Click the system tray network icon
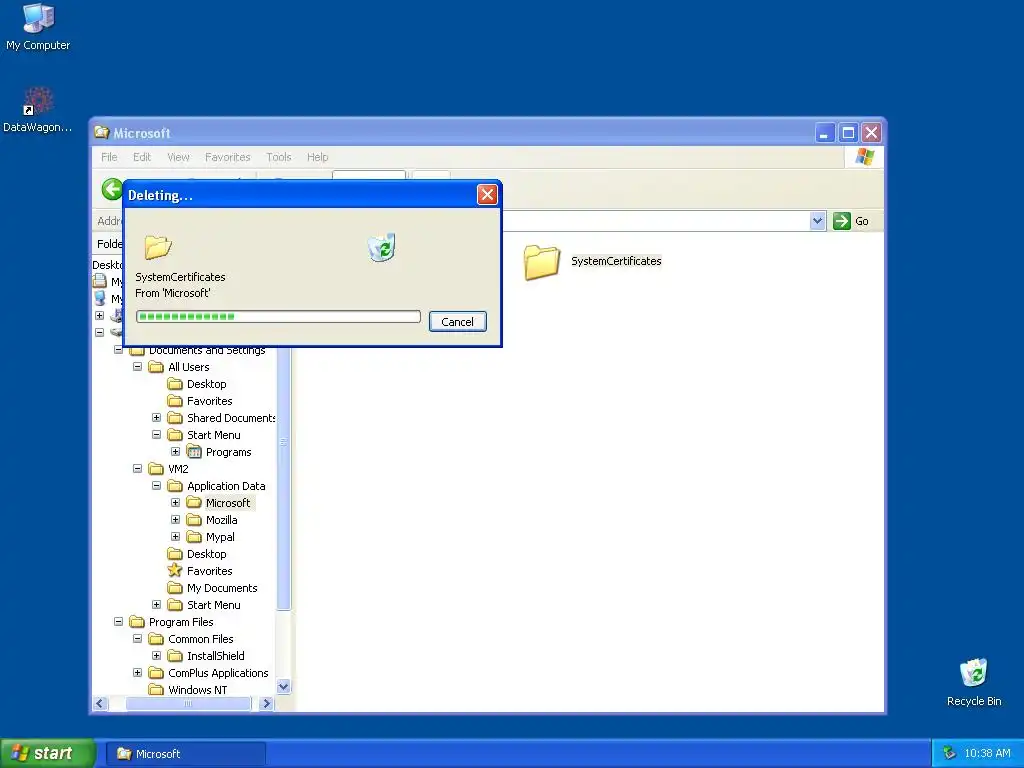The image size is (1024, 768). pos(950,754)
